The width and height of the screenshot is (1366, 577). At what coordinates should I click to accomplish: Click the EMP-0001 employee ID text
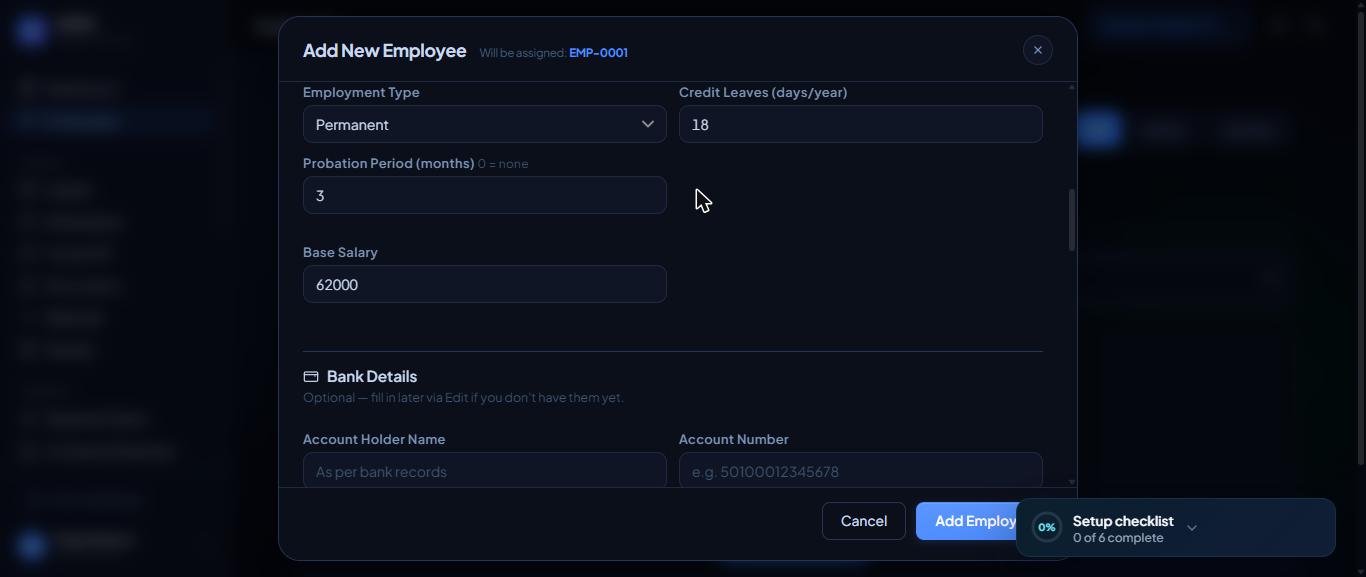point(598,53)
